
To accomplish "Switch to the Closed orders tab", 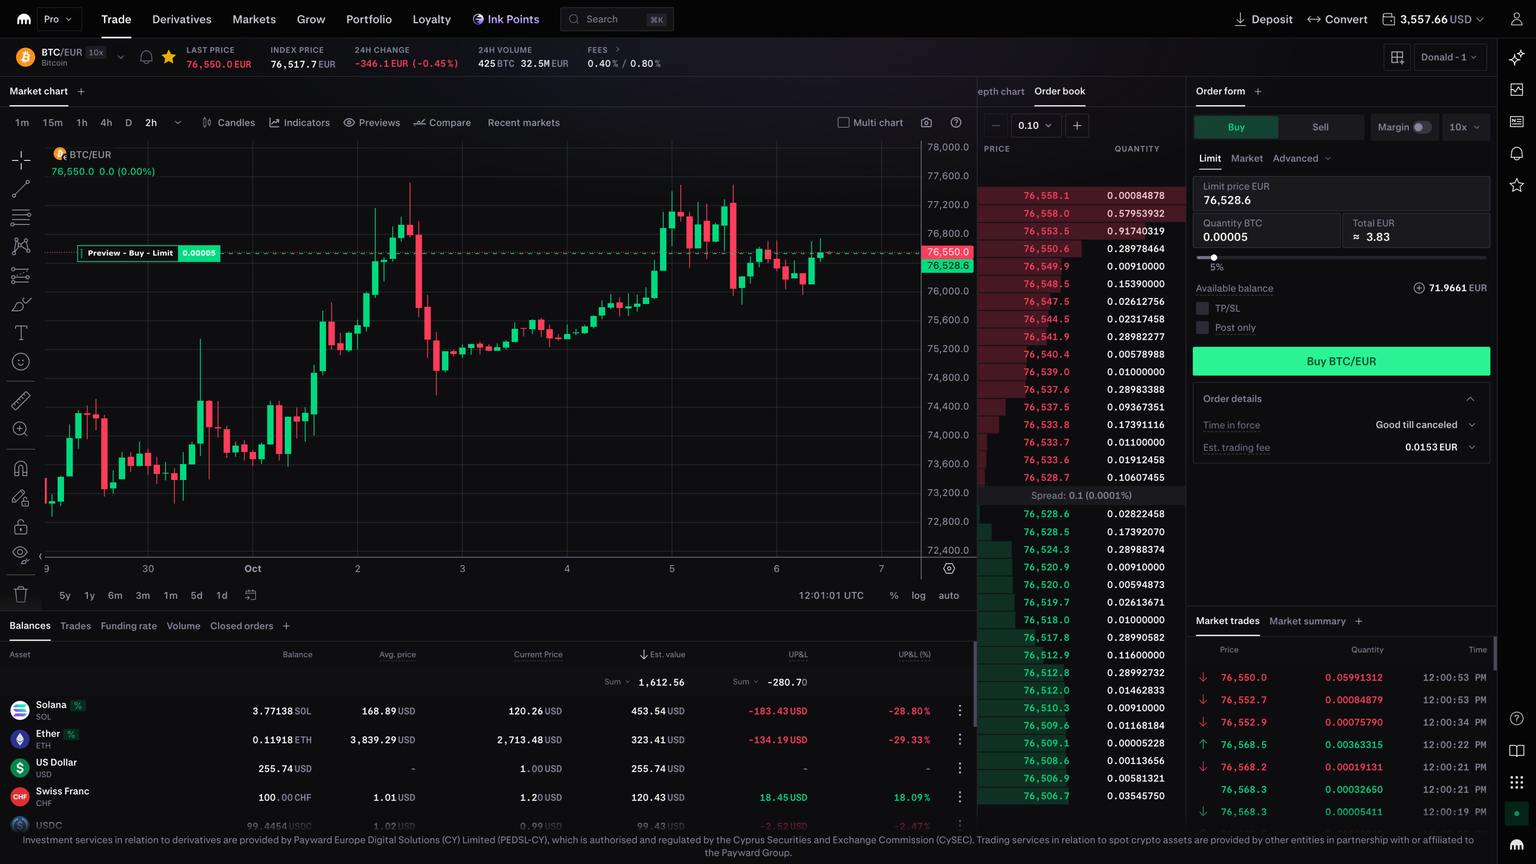I will click(x=241, y=626).
